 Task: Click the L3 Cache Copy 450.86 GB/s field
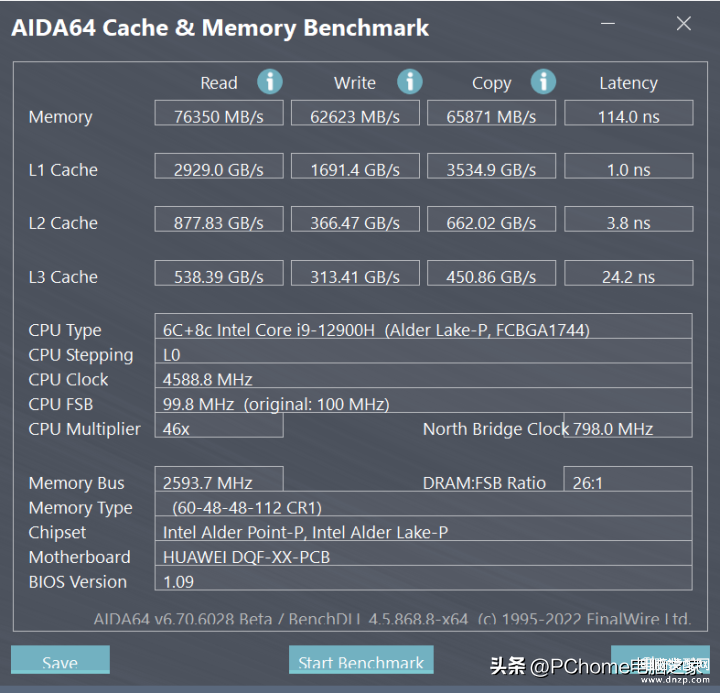coord(491,273)
